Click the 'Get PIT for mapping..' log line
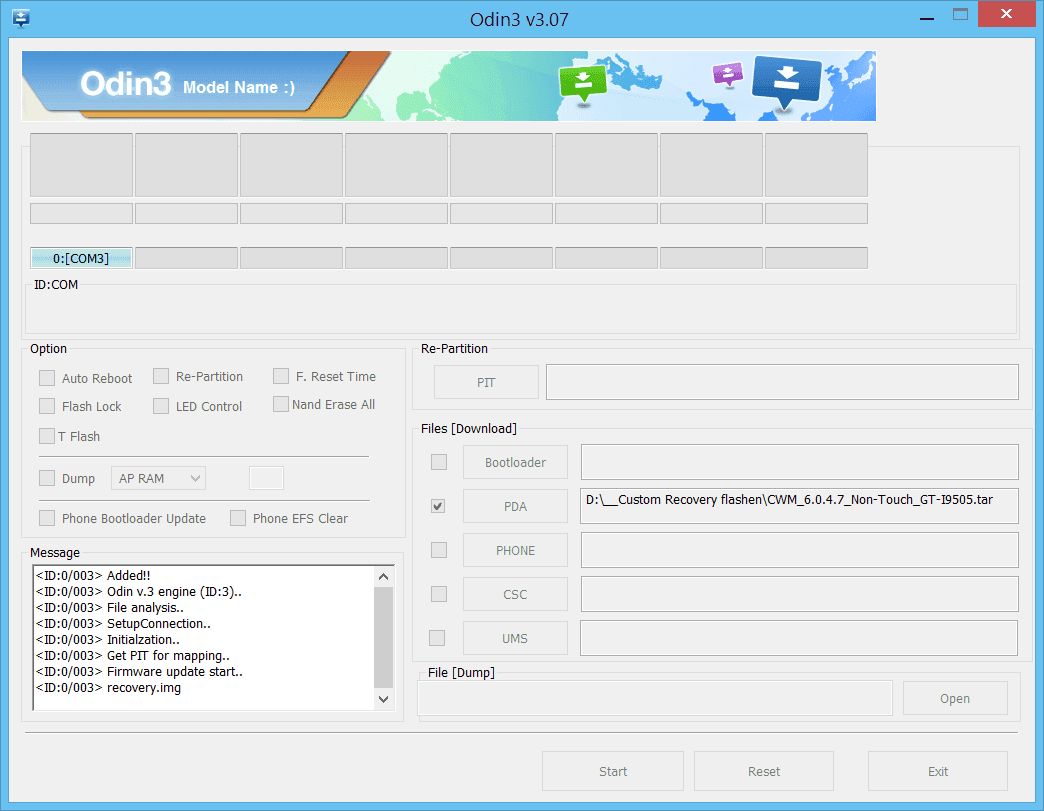Image resolution: width=1044 pixels, height=811 pixels. click(x=132, y=655)
